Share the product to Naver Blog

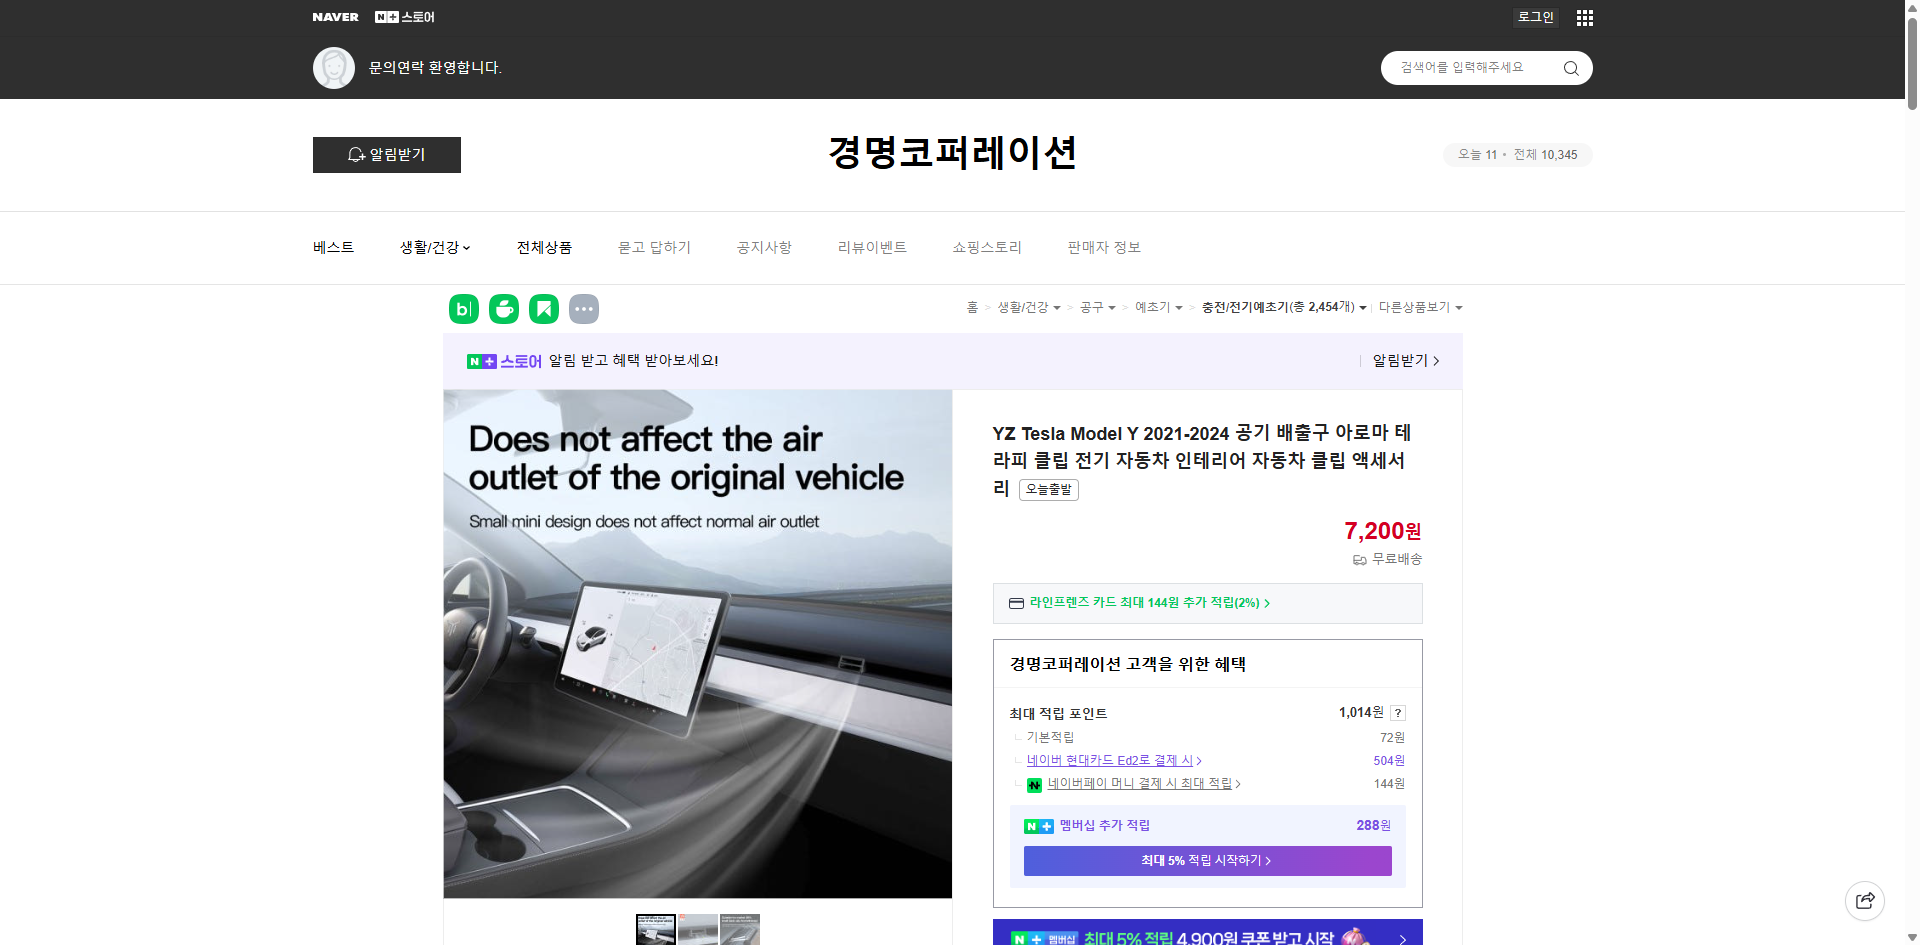[x=463, y=309]
